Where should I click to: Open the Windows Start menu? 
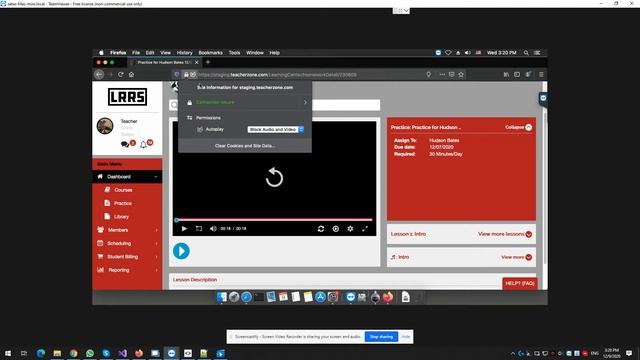point(8,353)
